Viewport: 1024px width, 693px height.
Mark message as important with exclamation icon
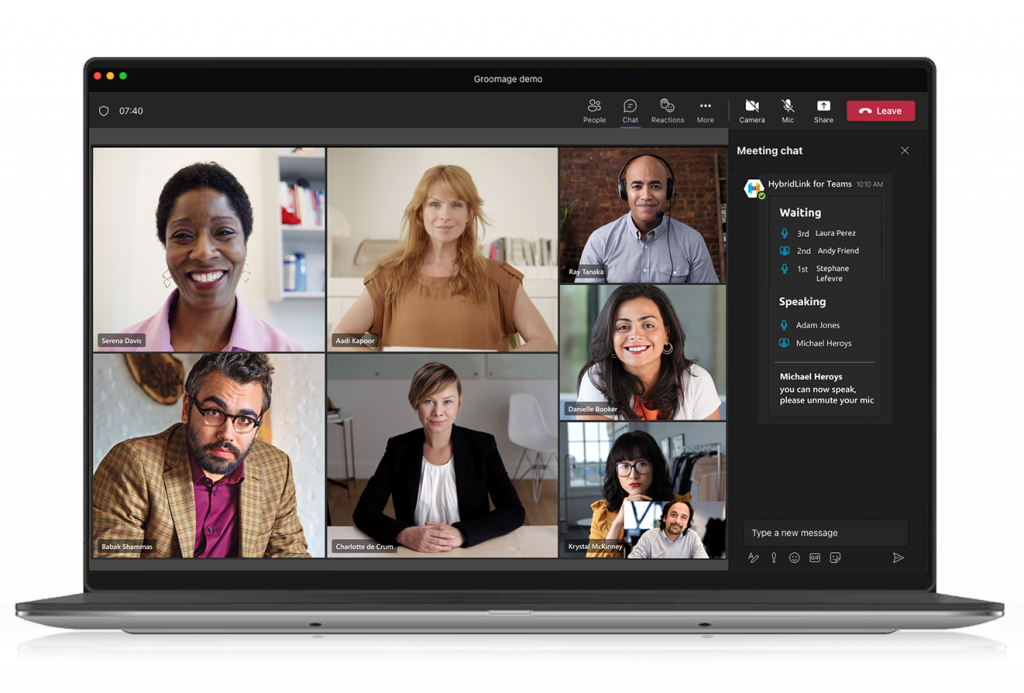click(x=773, y=558)
